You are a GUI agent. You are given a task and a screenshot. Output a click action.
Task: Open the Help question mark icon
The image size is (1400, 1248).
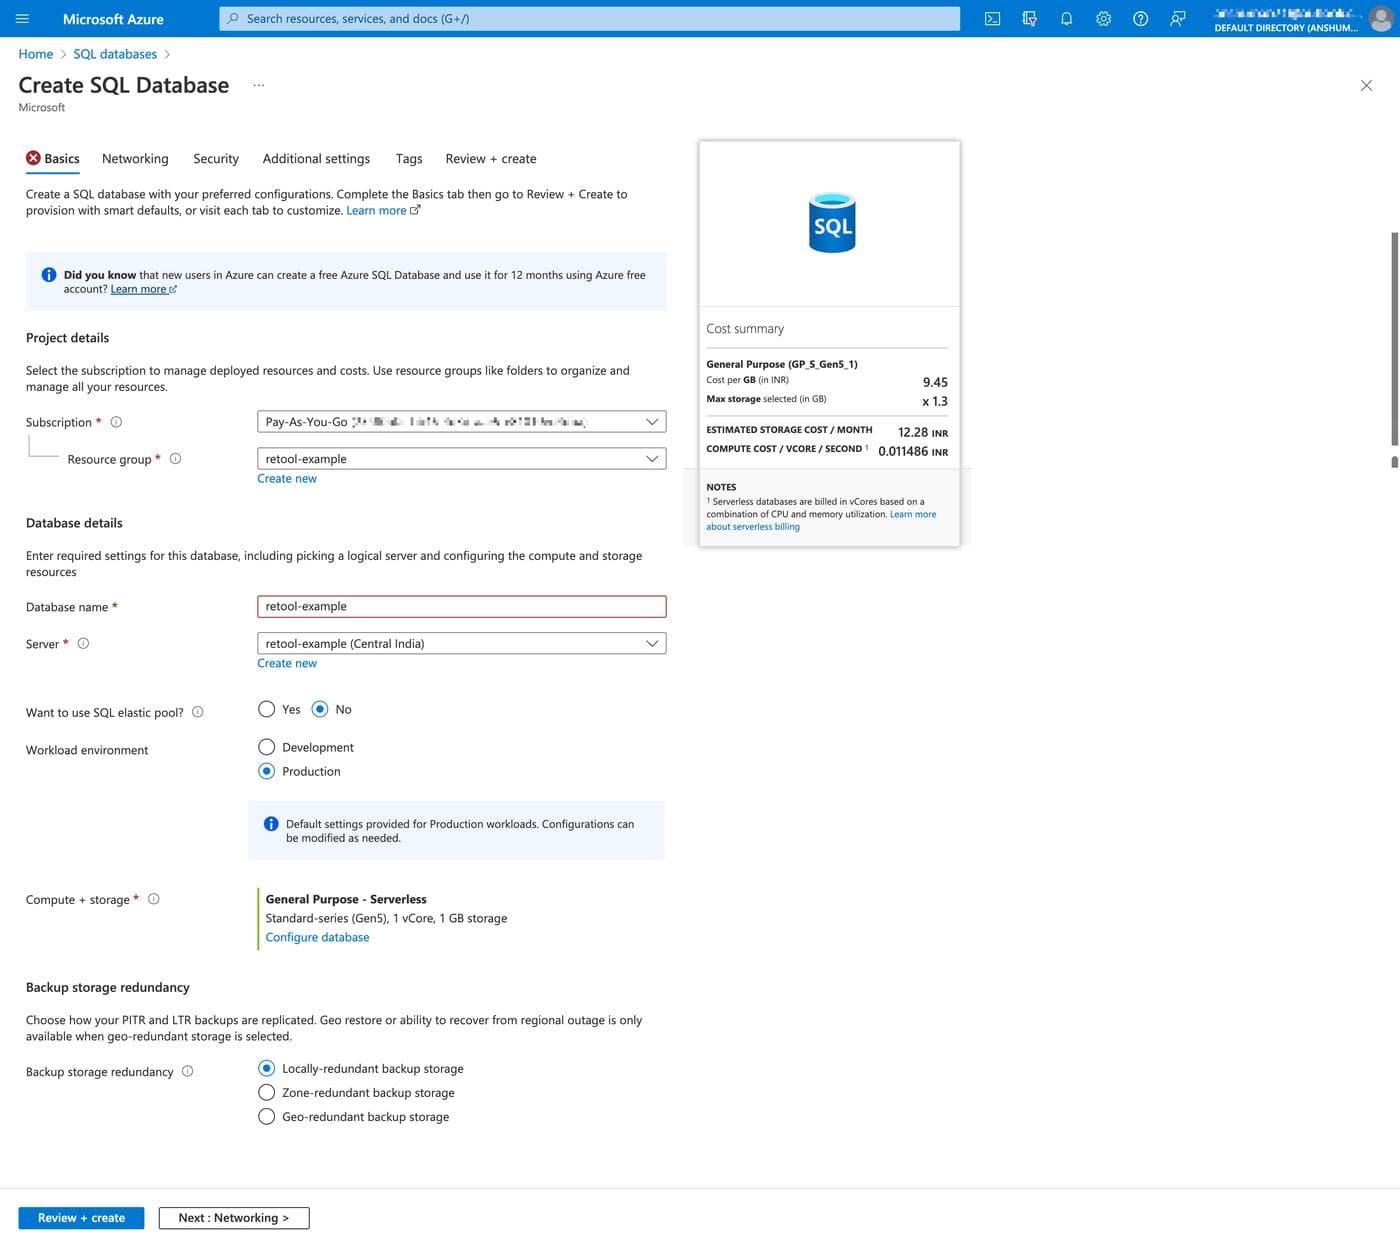click(1140, 18)
